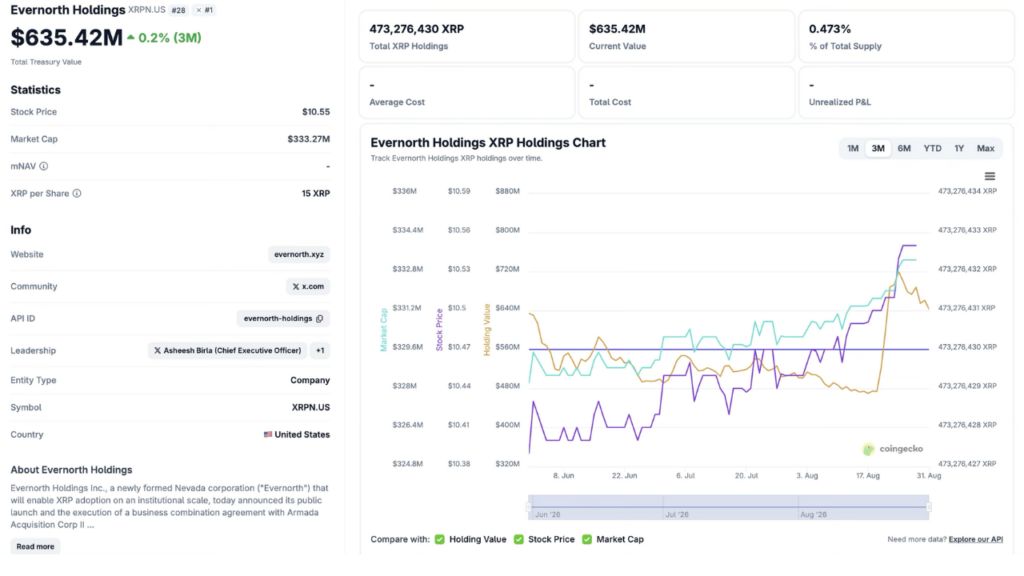Click the mNAV info icon

pos(44,166)
